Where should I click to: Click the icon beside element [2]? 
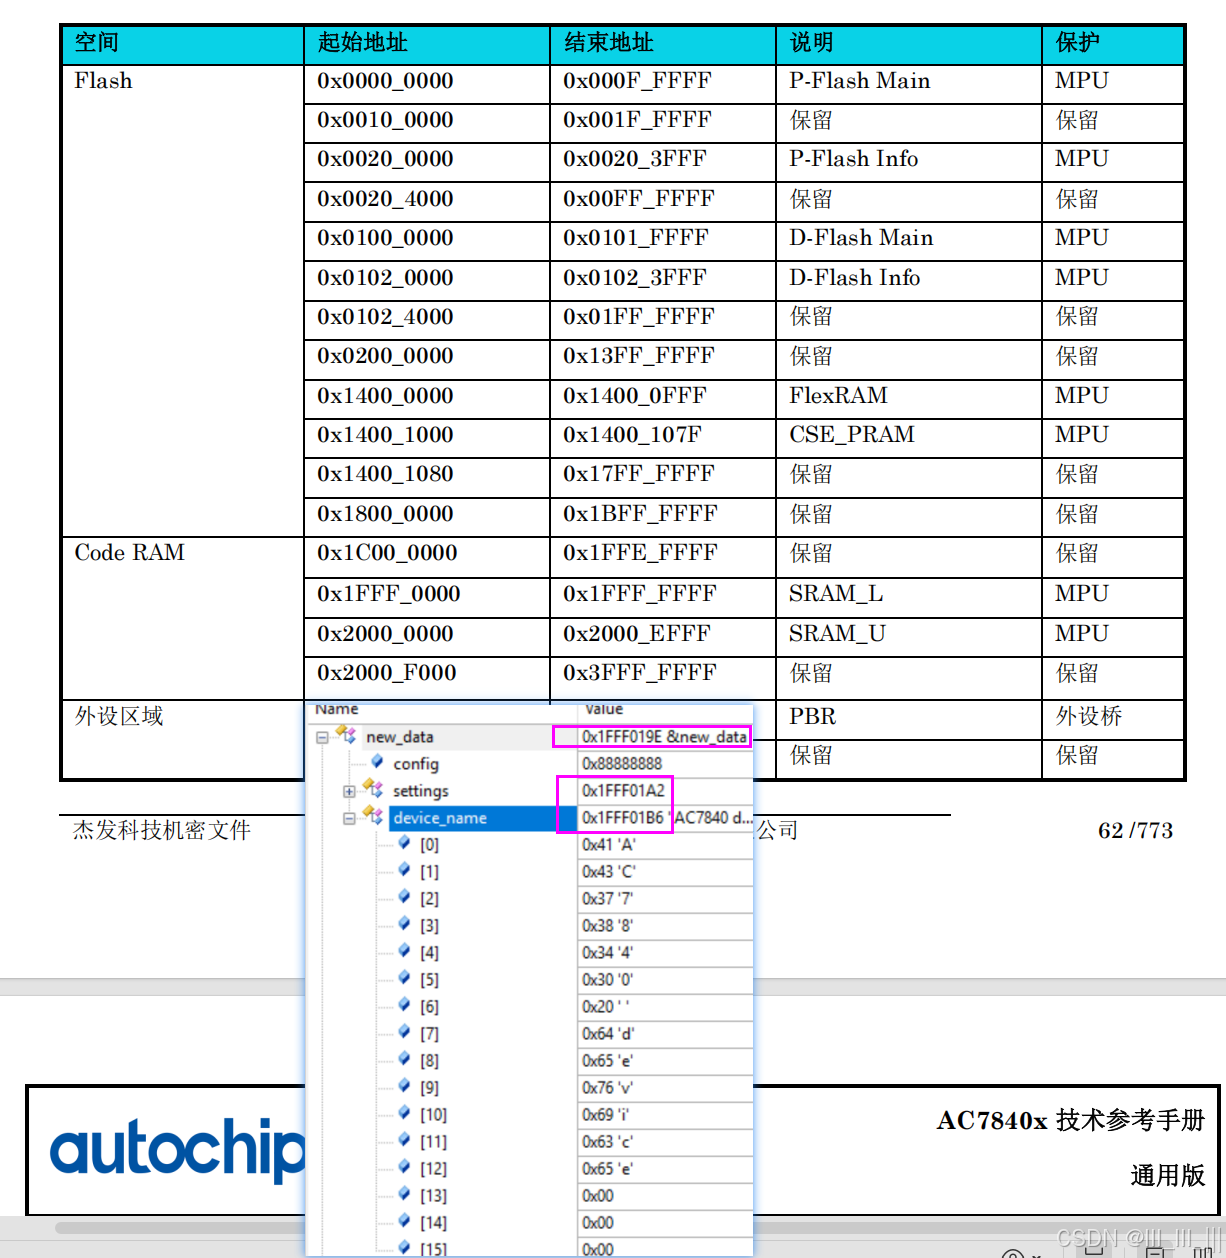(404, 897)
